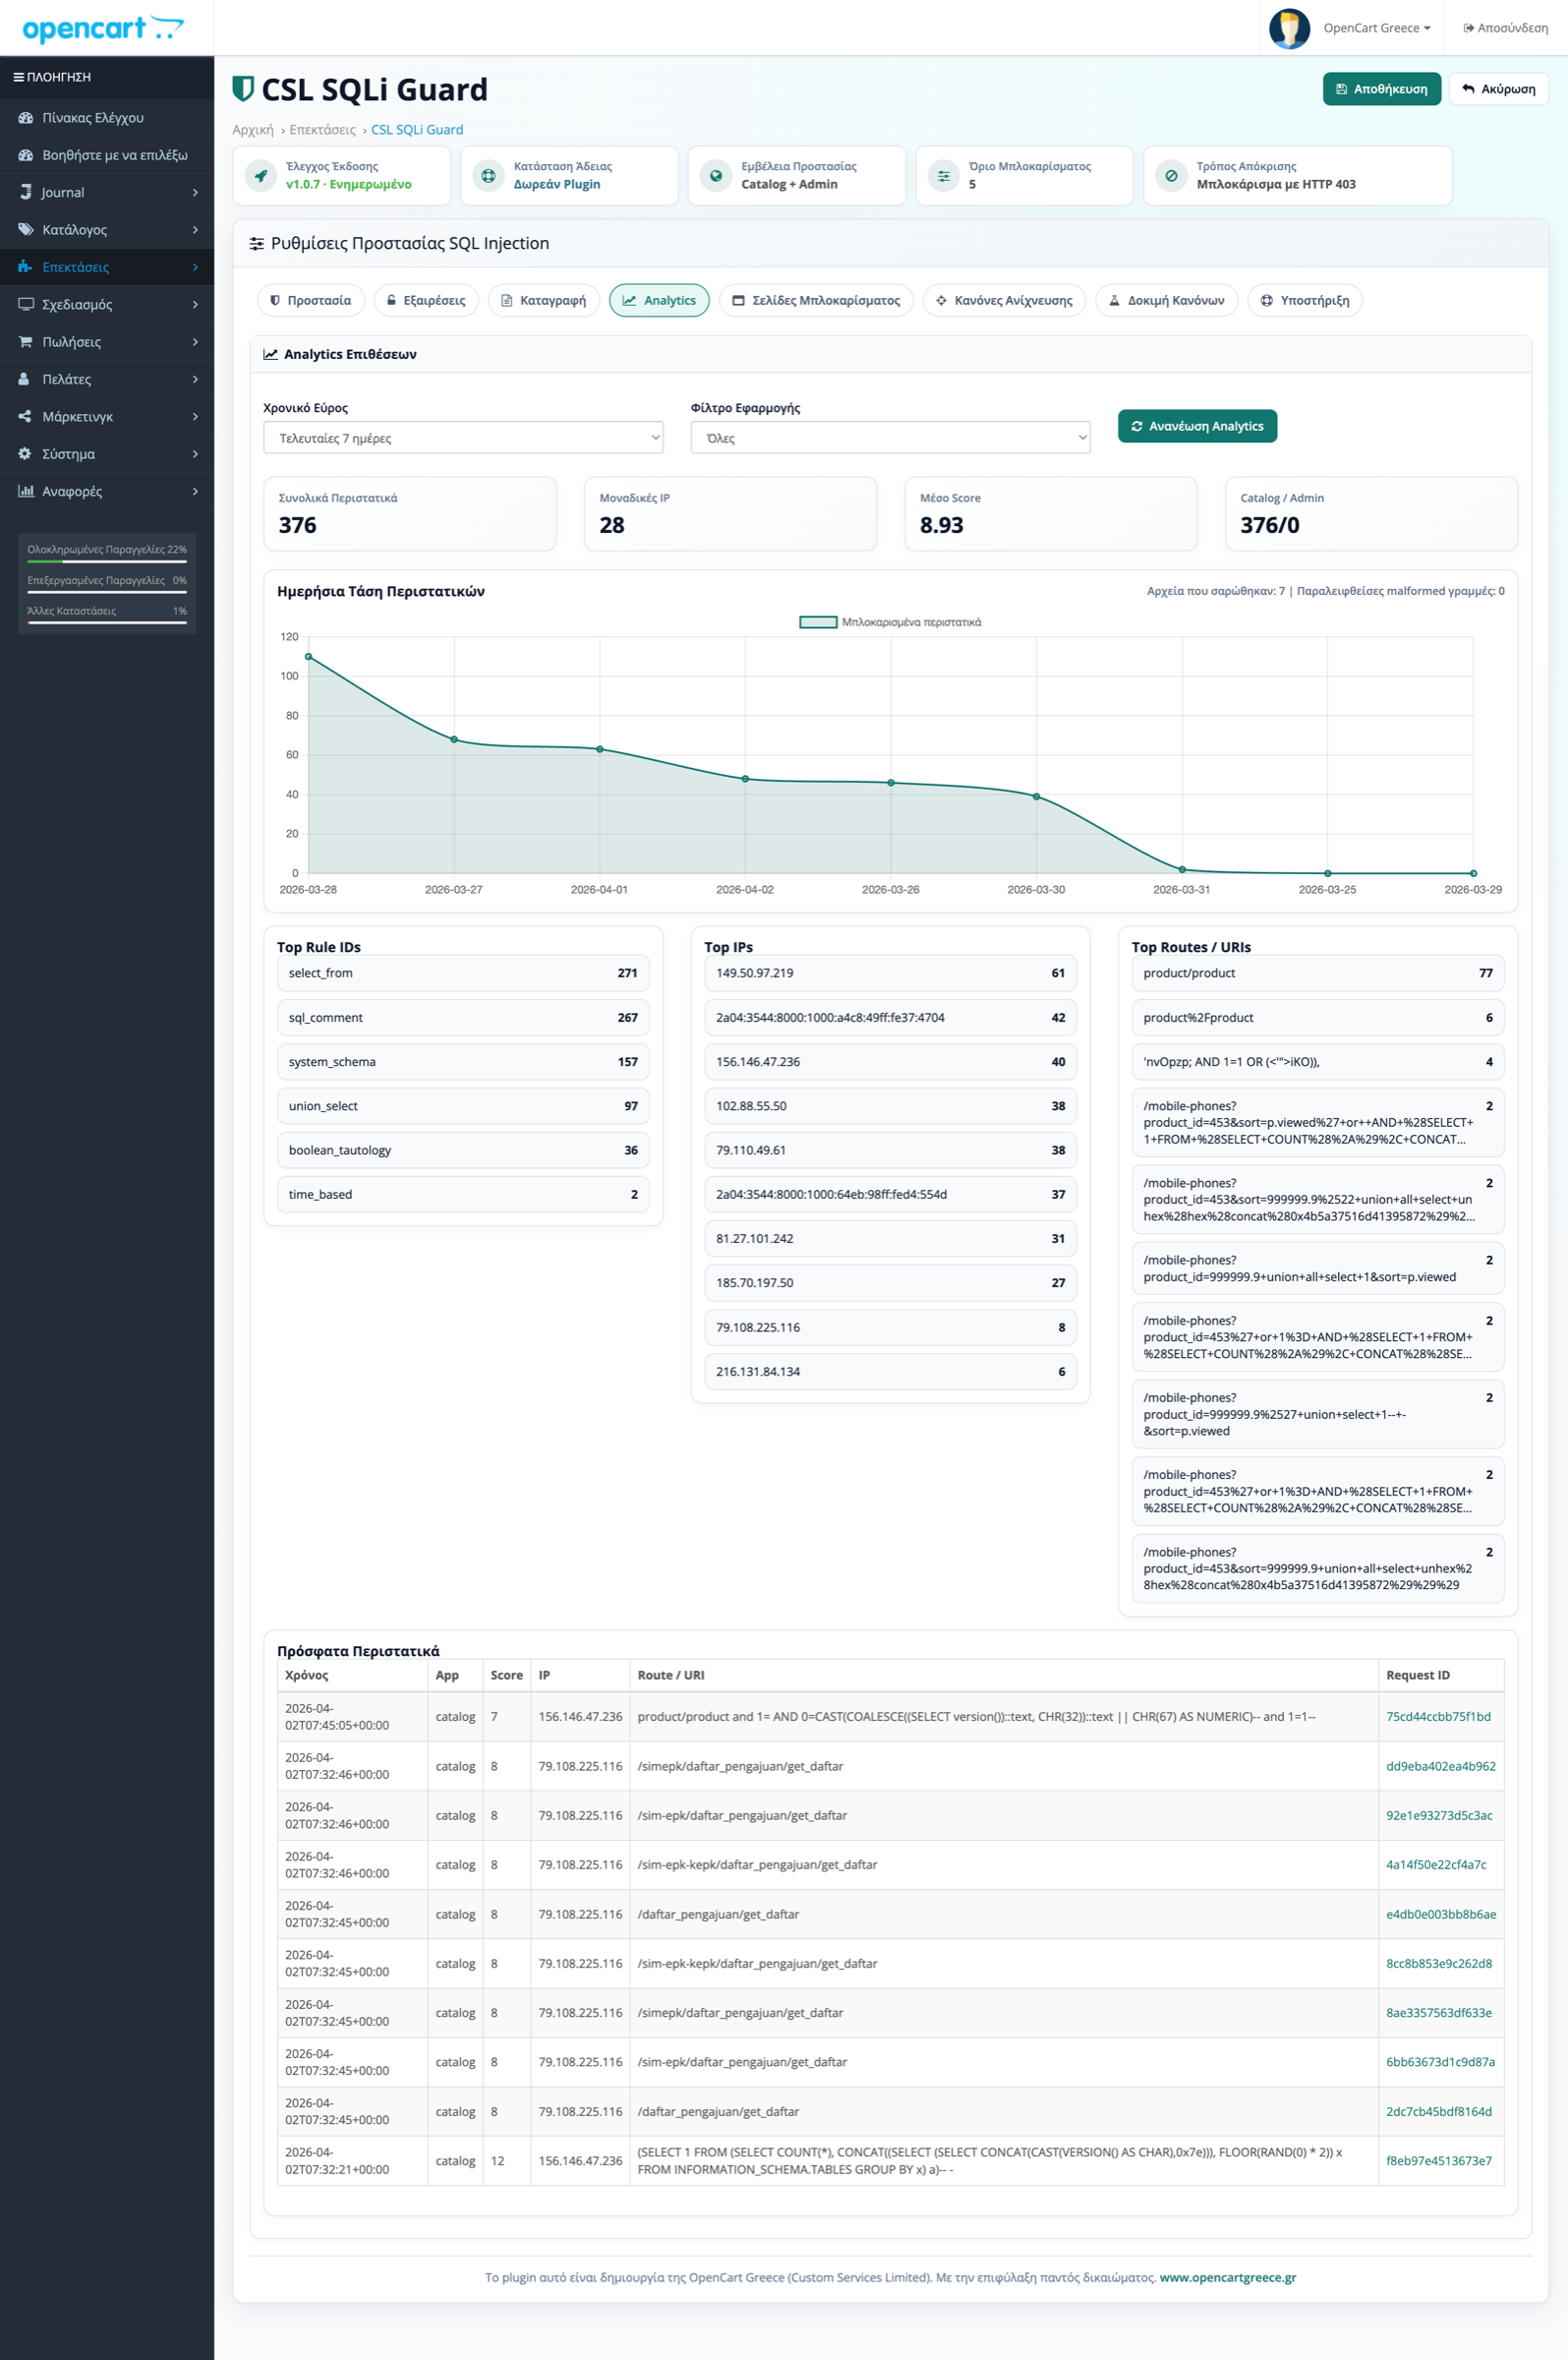Screen dimensions: 1568x2360
Task: Click the select_from rule row
Action: (x=463, y=973)
